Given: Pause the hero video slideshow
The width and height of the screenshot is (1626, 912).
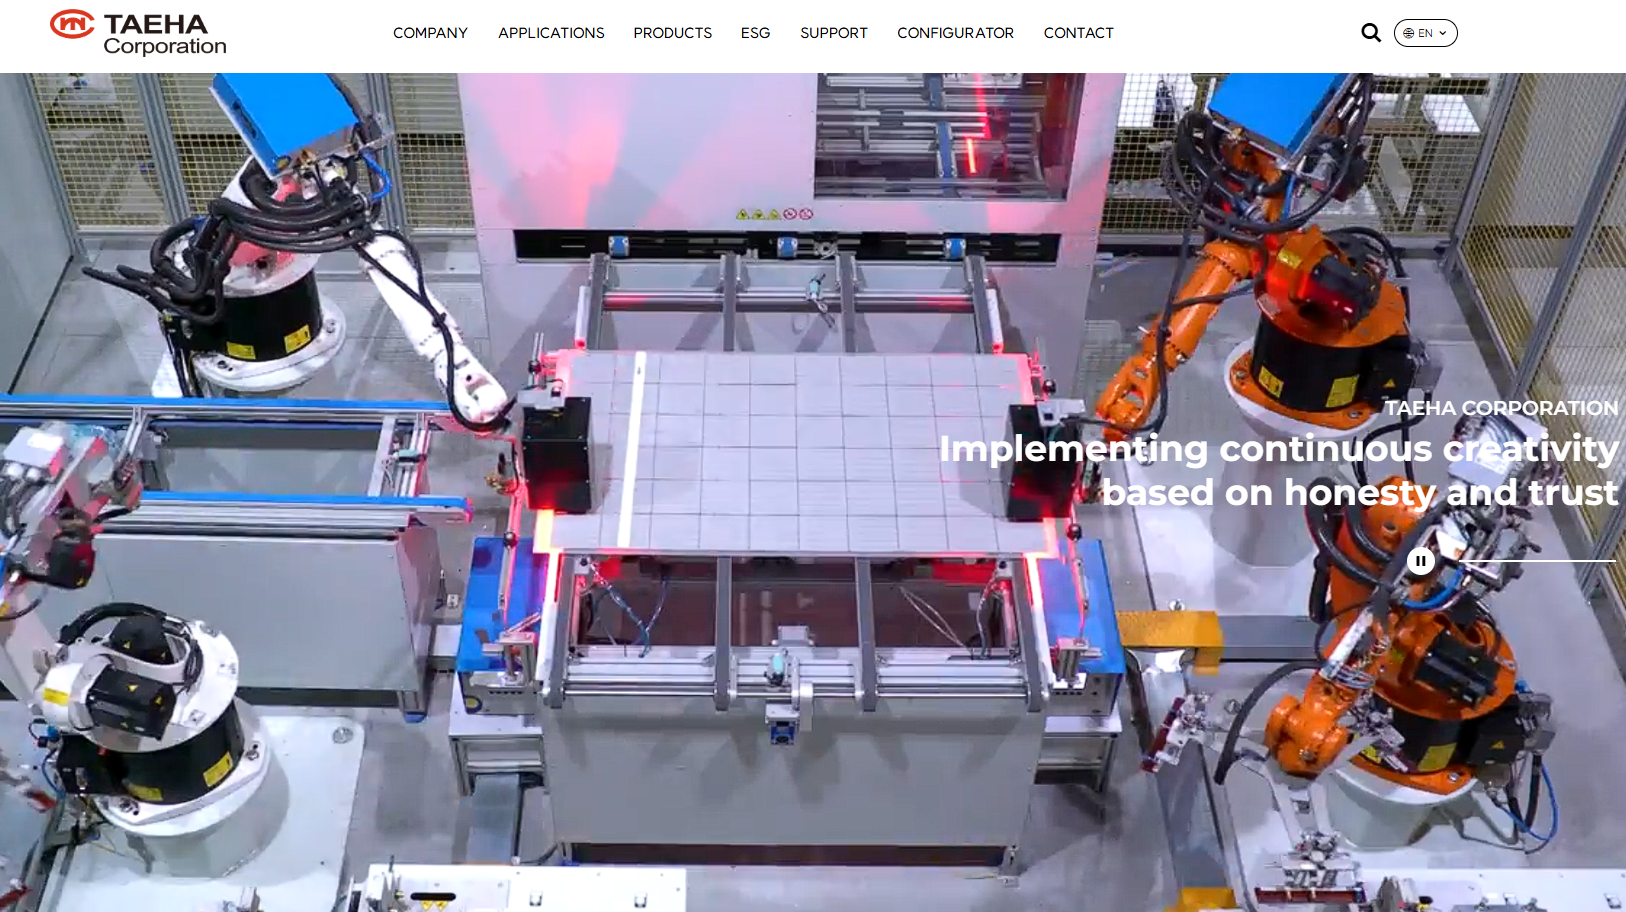Looking at the screenshot, I should tap(1420, 561).
